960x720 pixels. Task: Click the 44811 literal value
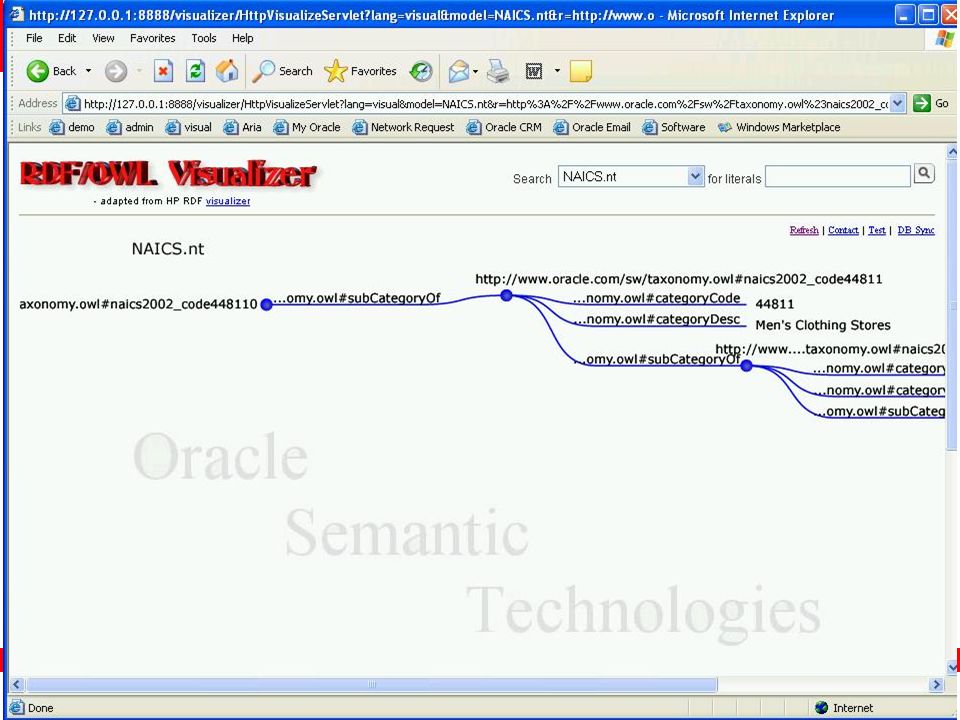(x=774, y=304)
